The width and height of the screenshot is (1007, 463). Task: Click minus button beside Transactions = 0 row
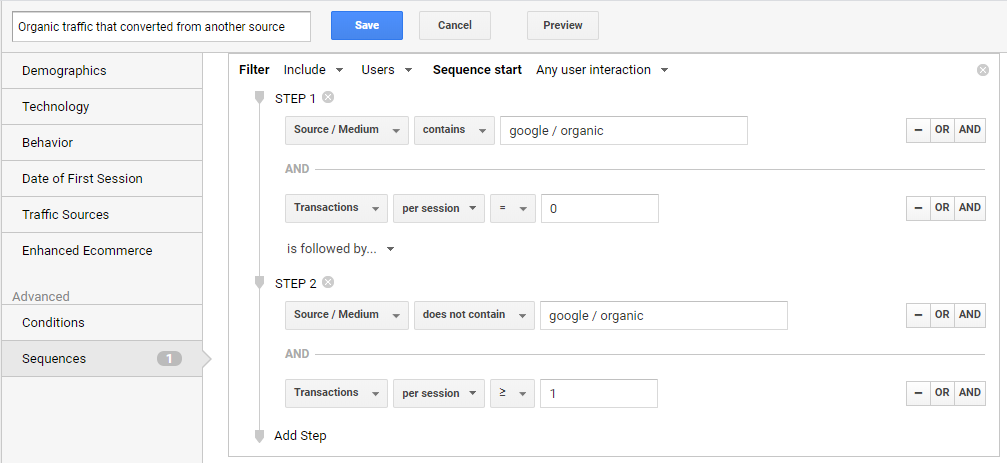917,208
